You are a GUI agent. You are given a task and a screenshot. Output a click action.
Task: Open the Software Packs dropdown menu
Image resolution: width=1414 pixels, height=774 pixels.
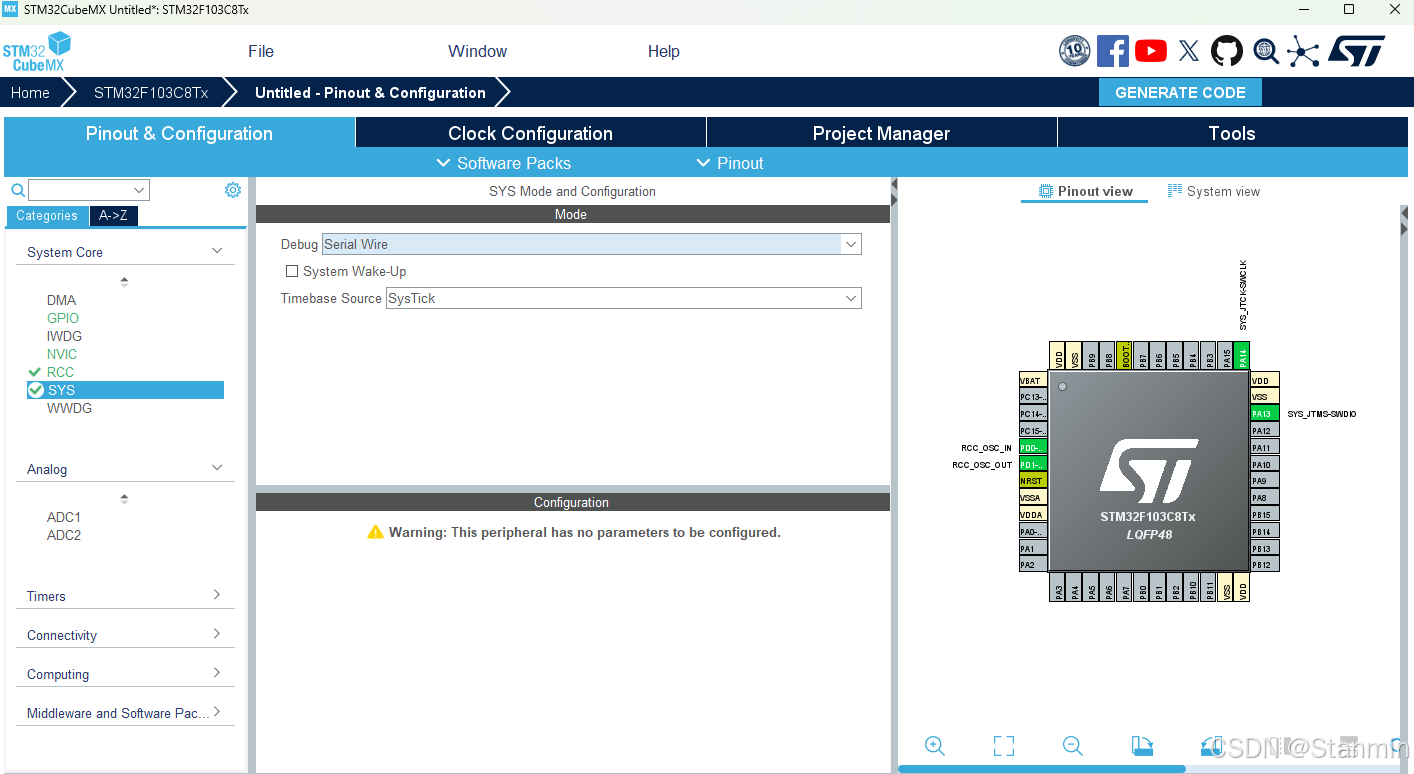click(x=504, y=163)
